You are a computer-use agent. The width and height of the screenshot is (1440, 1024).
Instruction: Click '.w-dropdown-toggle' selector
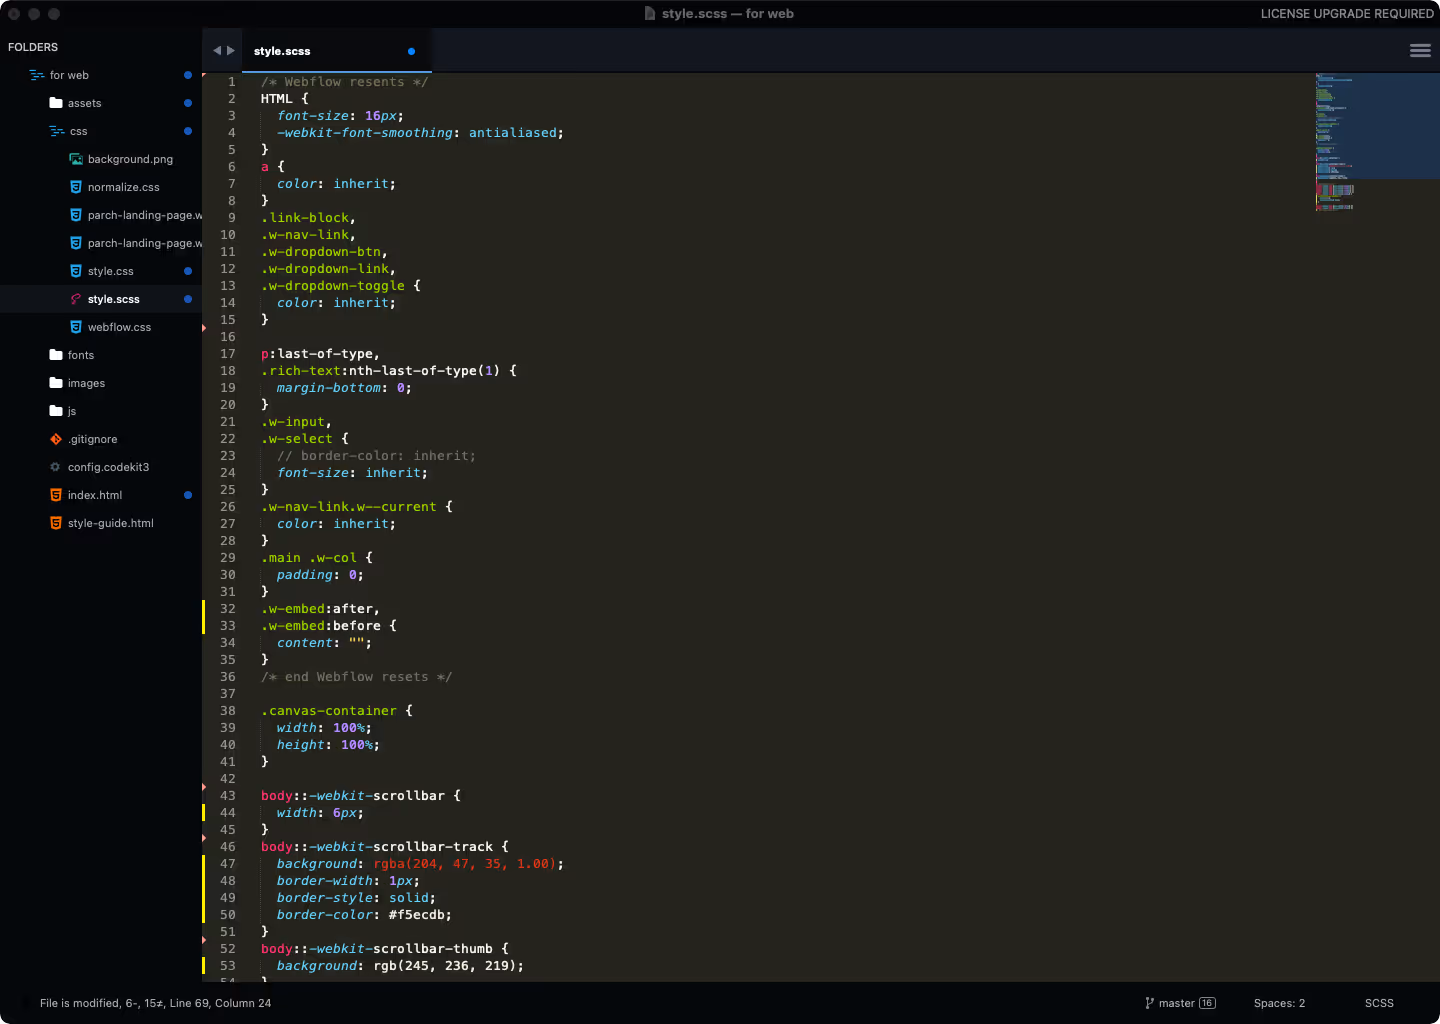(333, 286)
